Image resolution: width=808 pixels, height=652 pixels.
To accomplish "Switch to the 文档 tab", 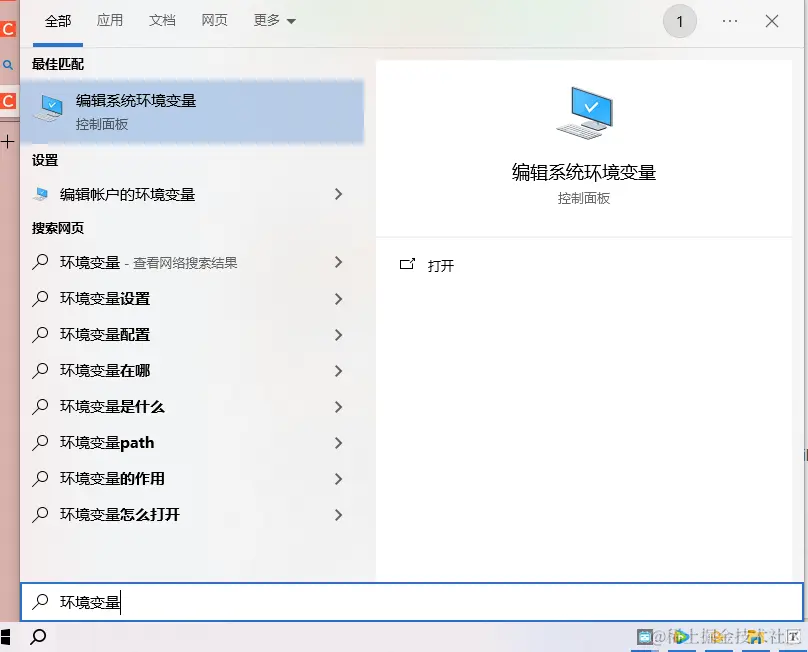I will coord(162,20).
